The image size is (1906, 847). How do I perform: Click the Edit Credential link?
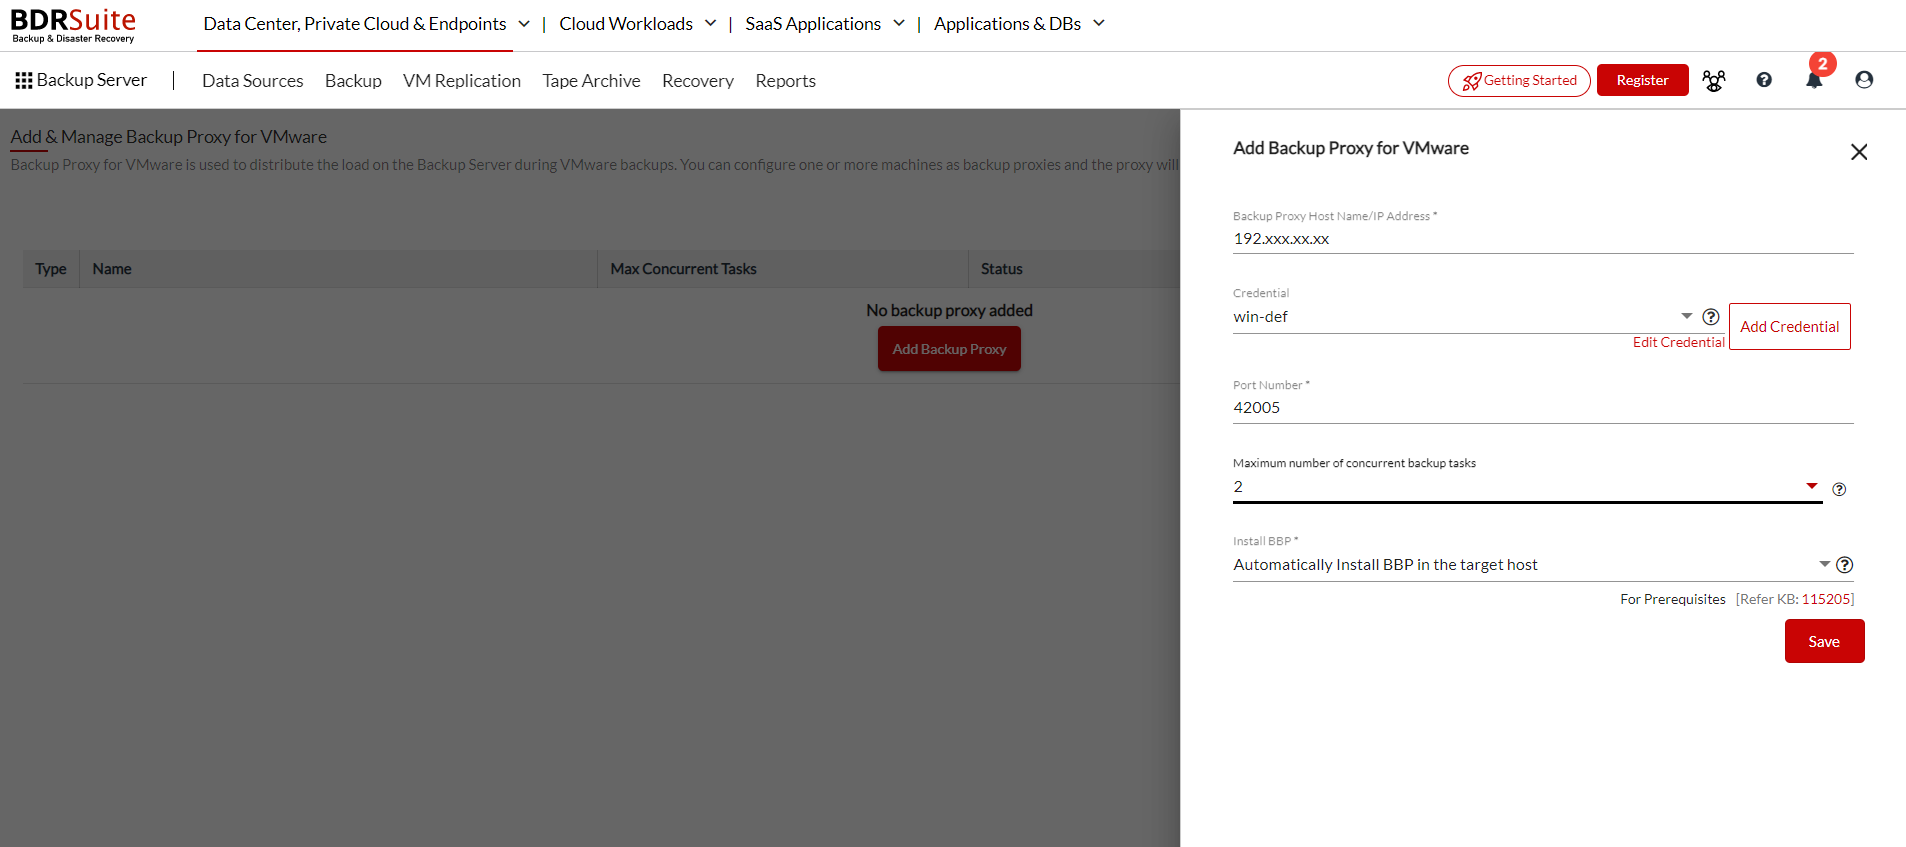[1678, 343]
